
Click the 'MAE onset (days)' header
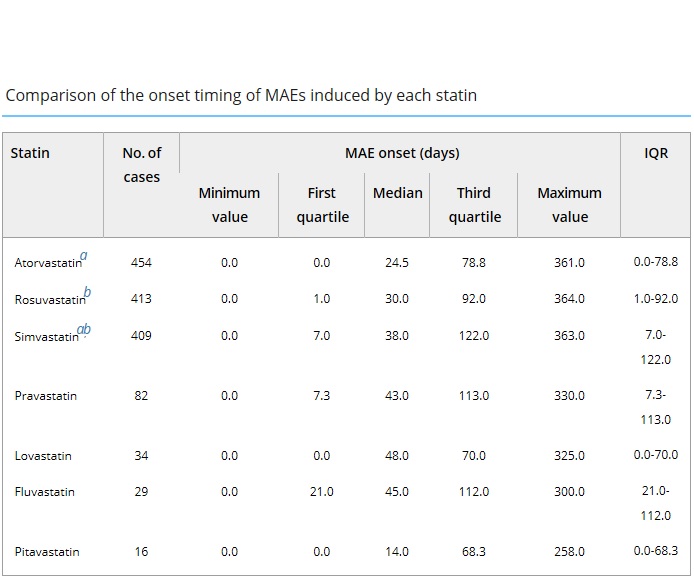402,153
